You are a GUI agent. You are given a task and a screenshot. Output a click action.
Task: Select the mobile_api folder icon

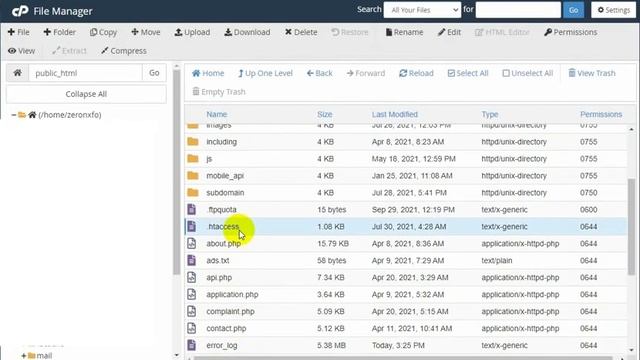(193, 176)
